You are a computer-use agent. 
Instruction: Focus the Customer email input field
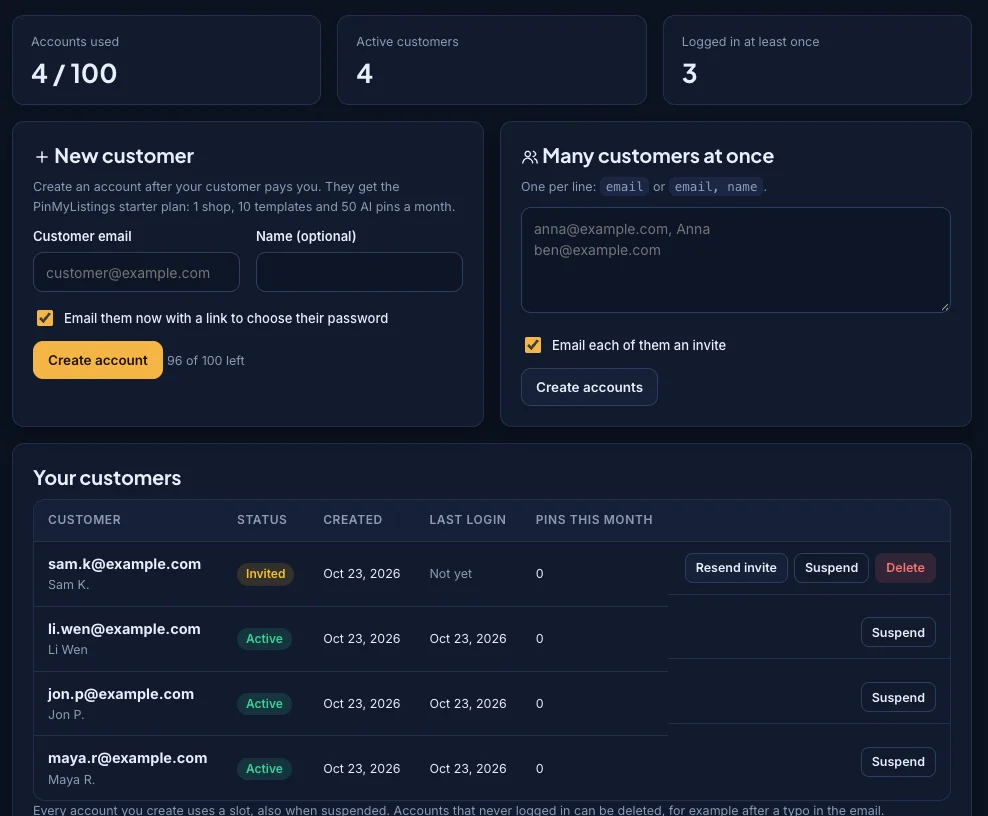pos(136,272)
